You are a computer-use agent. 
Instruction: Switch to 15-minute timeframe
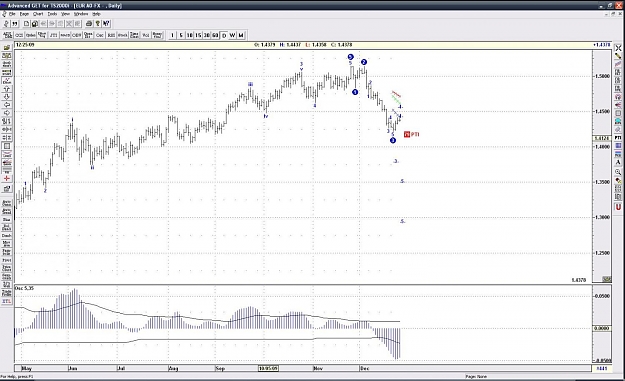click(198, 35)
